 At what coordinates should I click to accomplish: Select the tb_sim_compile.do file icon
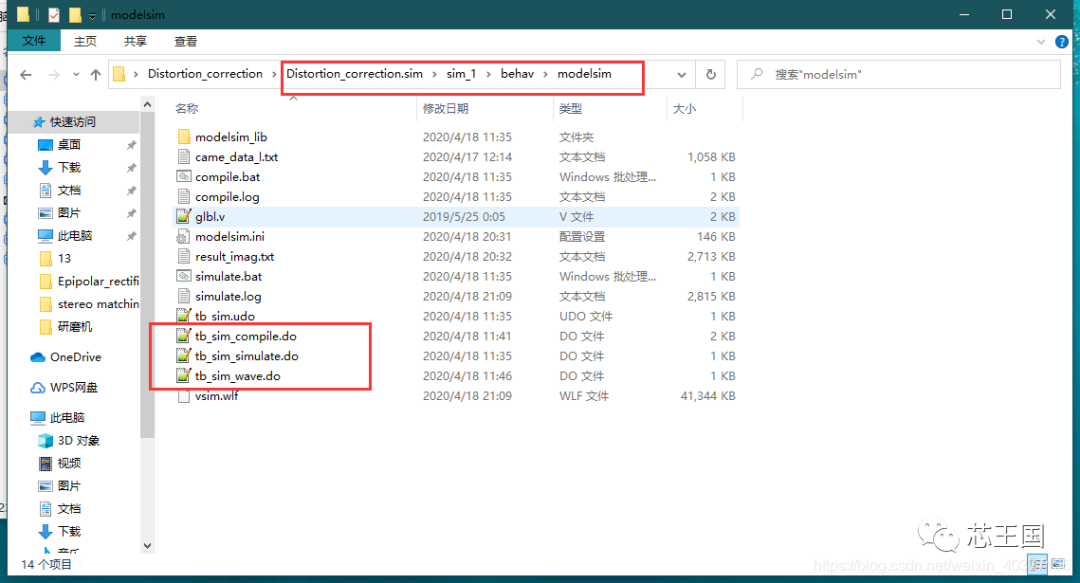point(184,336)
